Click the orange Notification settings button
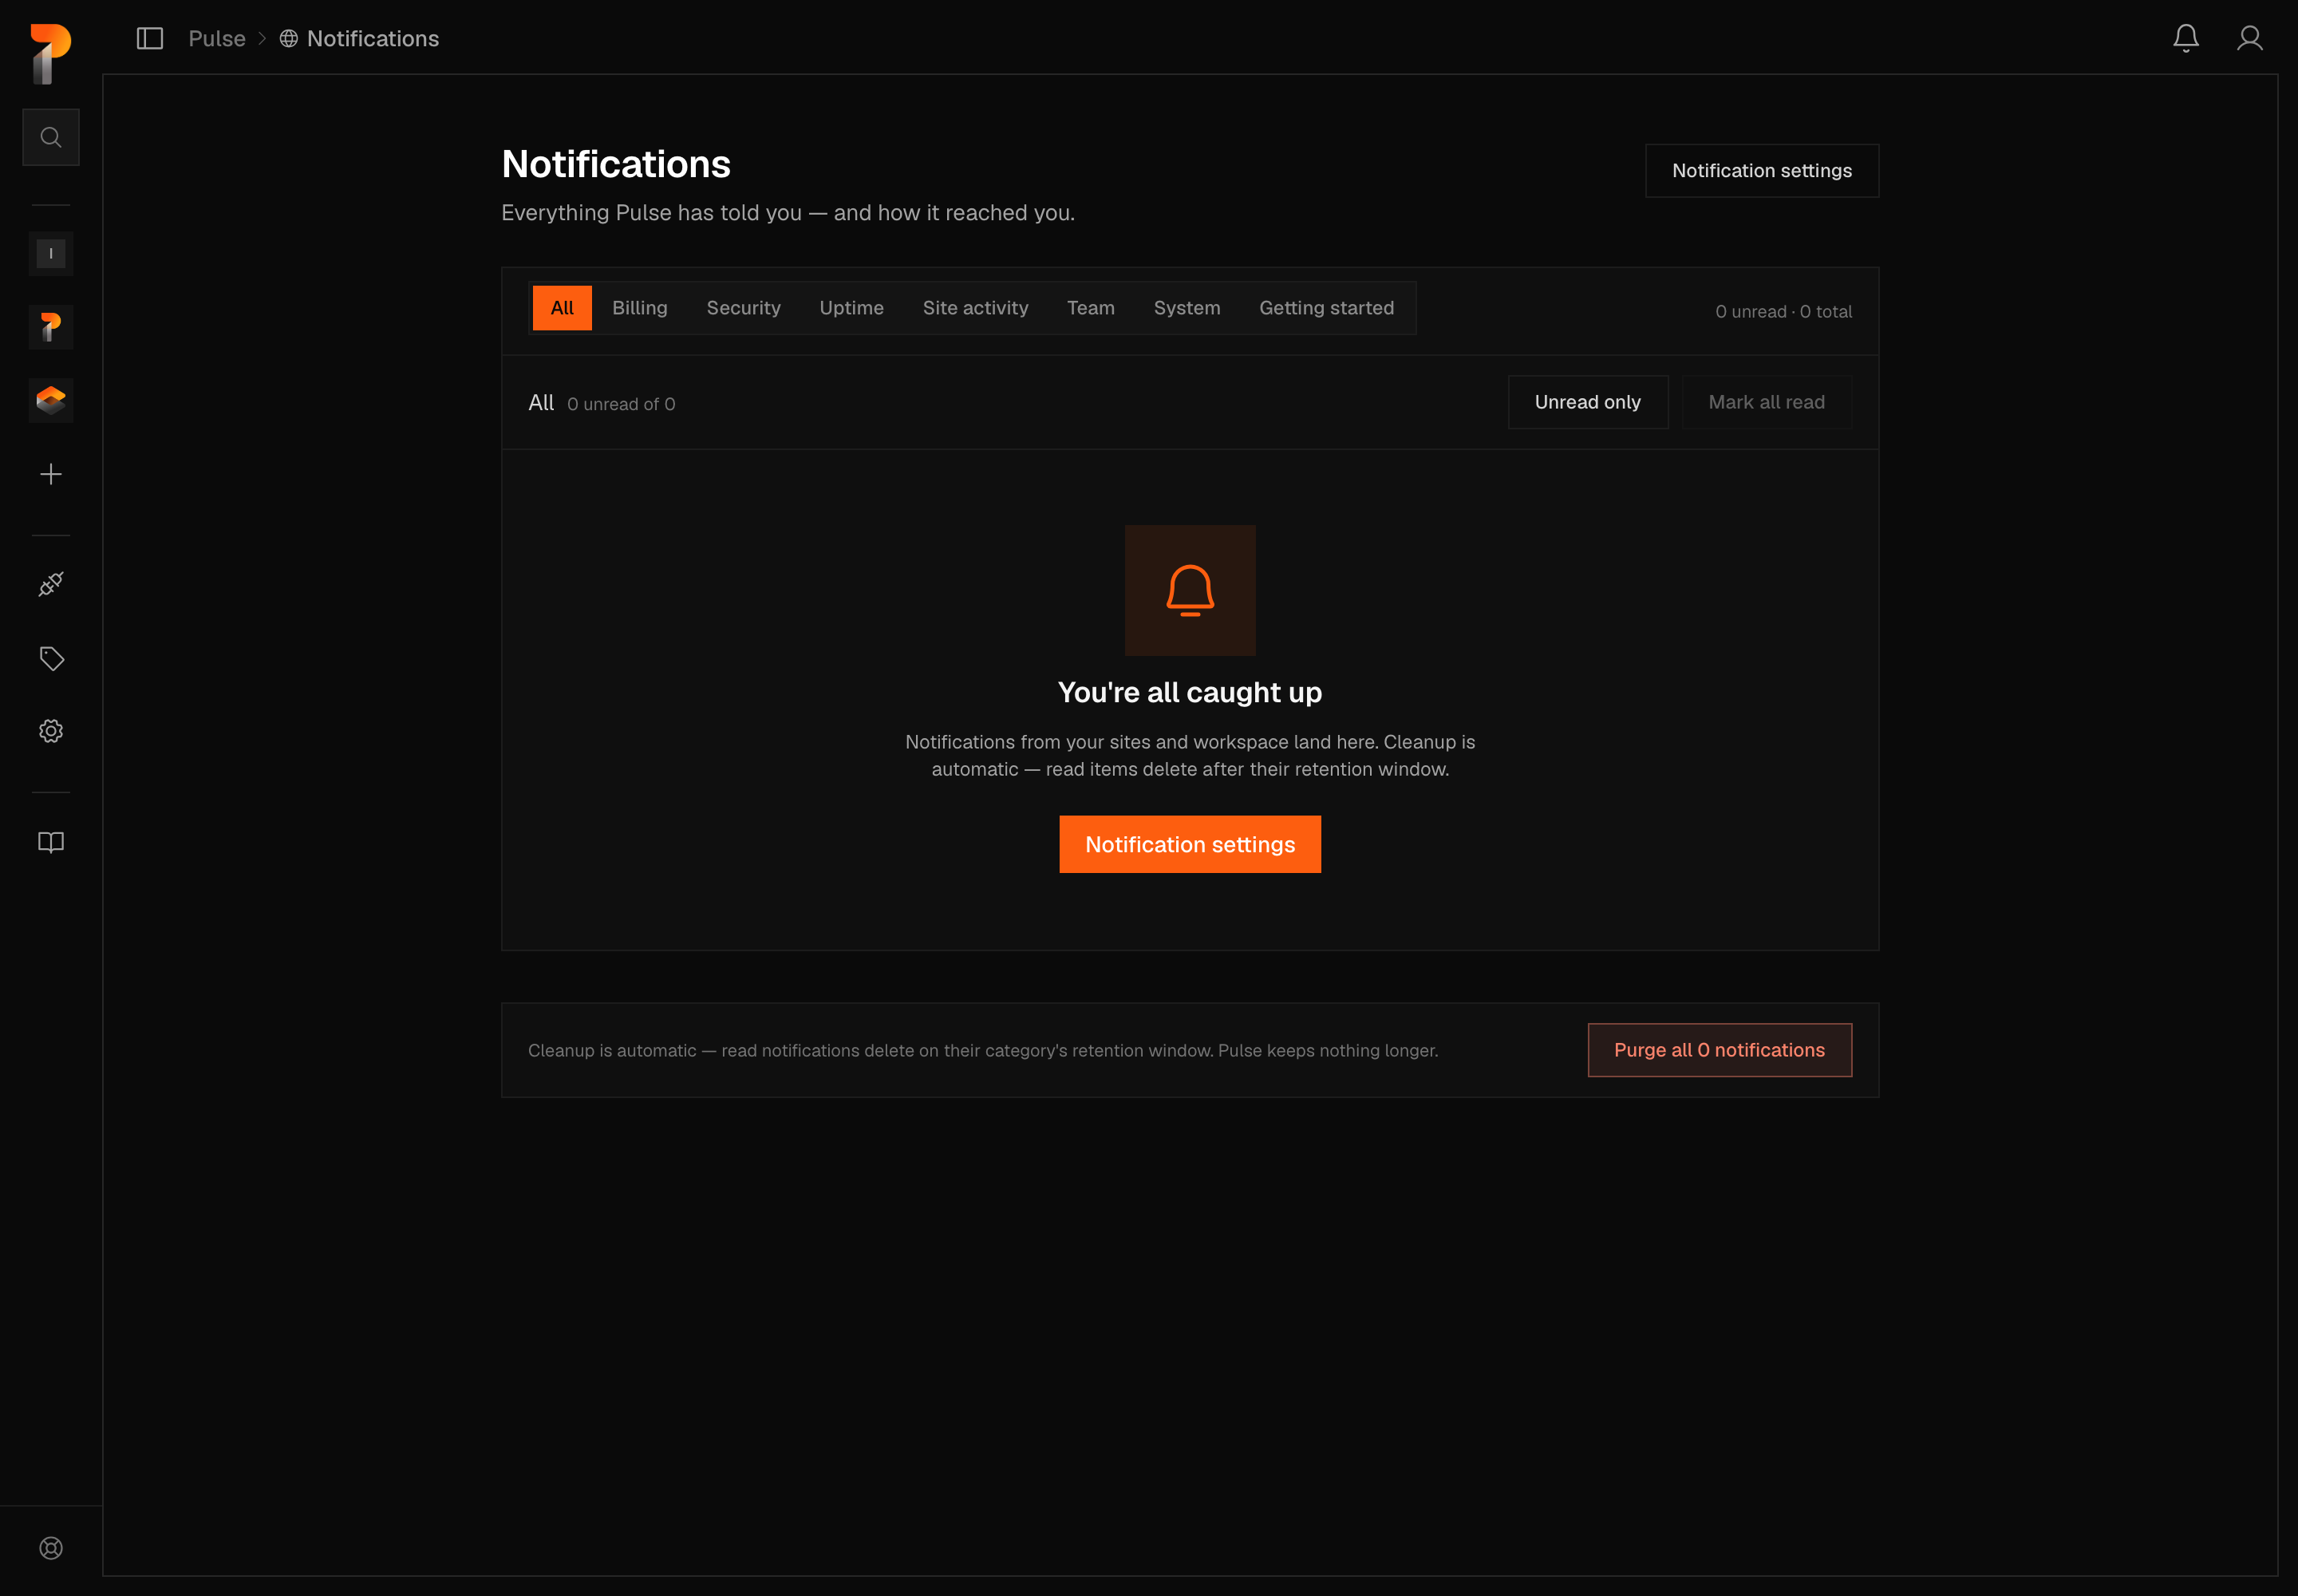 1190,844
